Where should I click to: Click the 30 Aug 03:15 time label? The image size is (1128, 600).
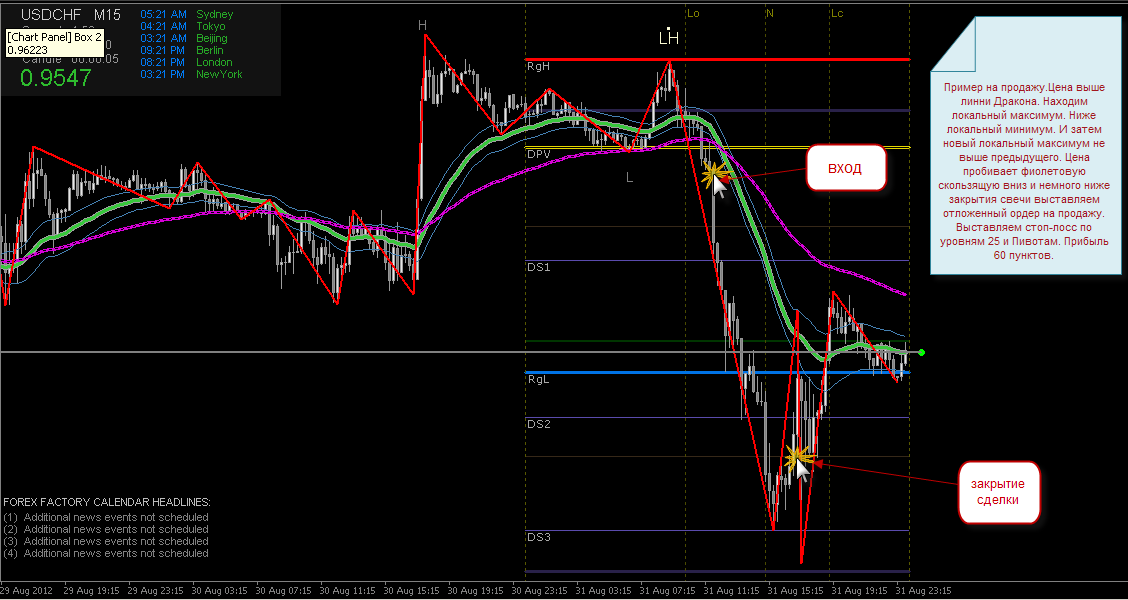[x=219, y=591]
